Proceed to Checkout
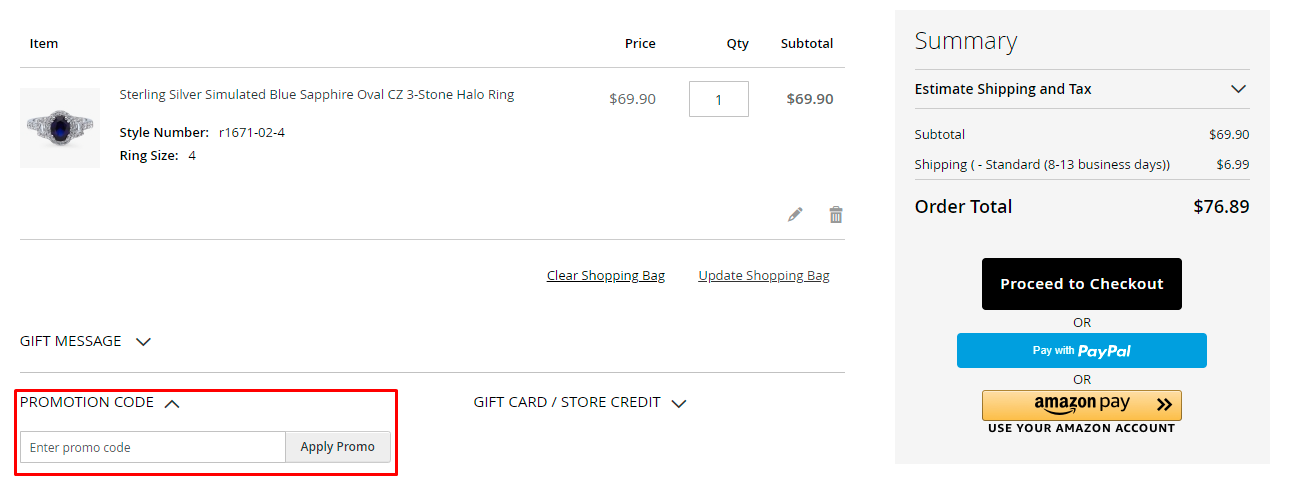The image size is (1290, 480). (x=1081, y=284)
